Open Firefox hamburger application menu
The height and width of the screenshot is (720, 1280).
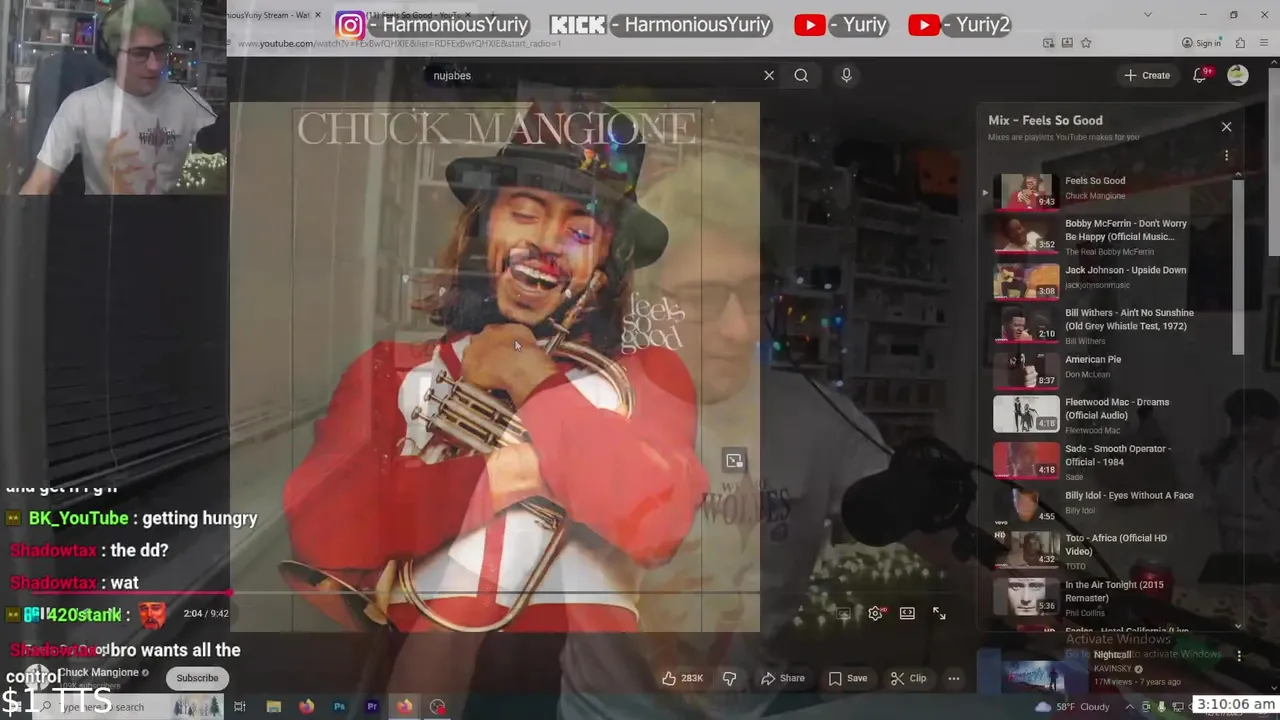tap(1265, 43)
